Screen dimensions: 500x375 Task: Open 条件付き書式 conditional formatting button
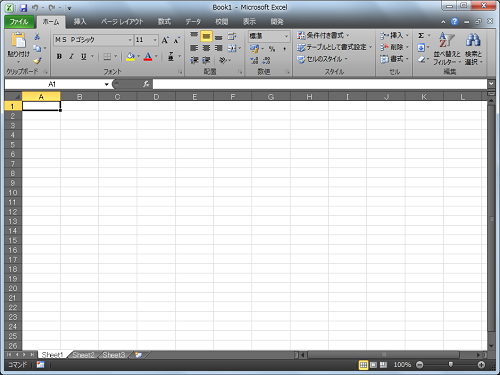(323, 35)
